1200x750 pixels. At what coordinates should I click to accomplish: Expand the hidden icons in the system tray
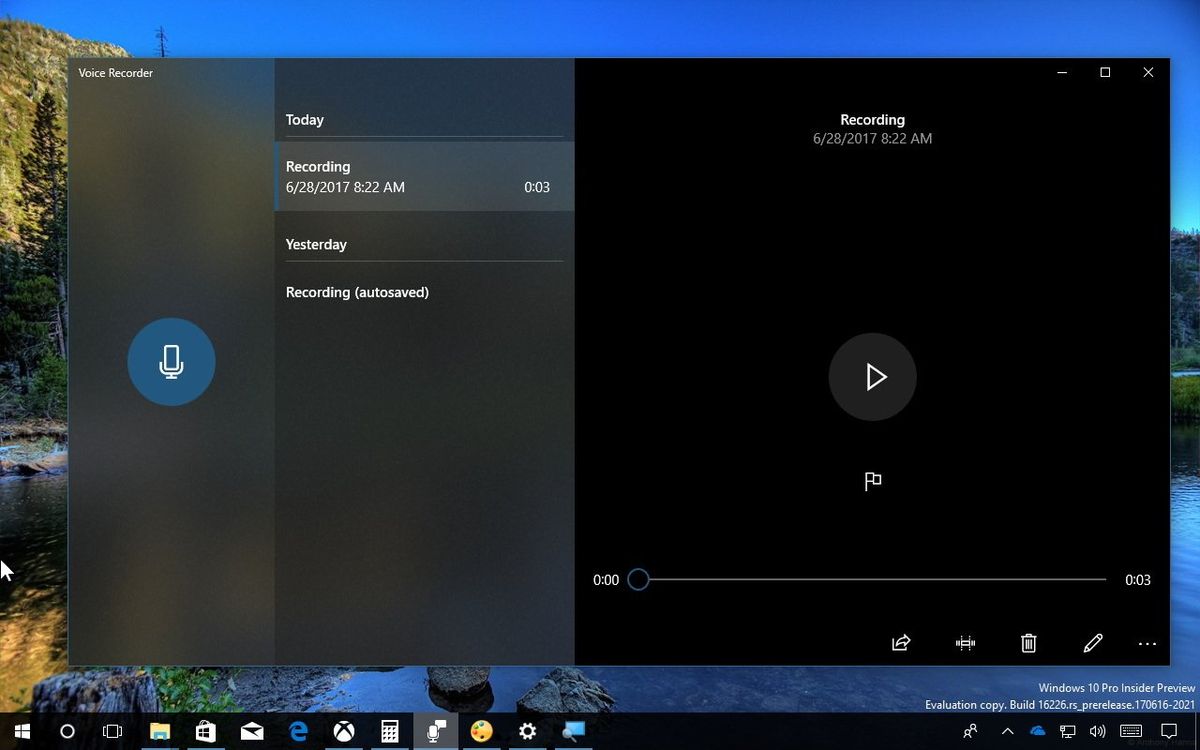[1007, 731]
